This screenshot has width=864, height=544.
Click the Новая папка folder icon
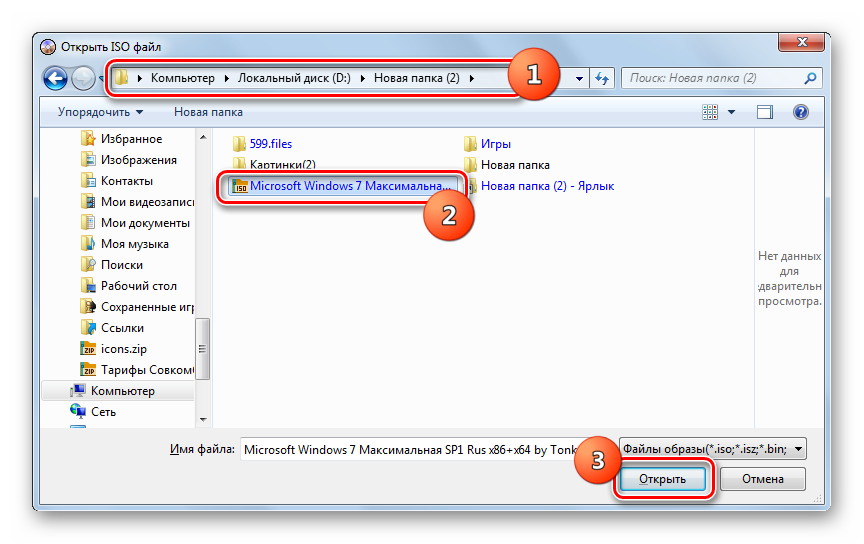pyautogui.click(x=470, y=165)
